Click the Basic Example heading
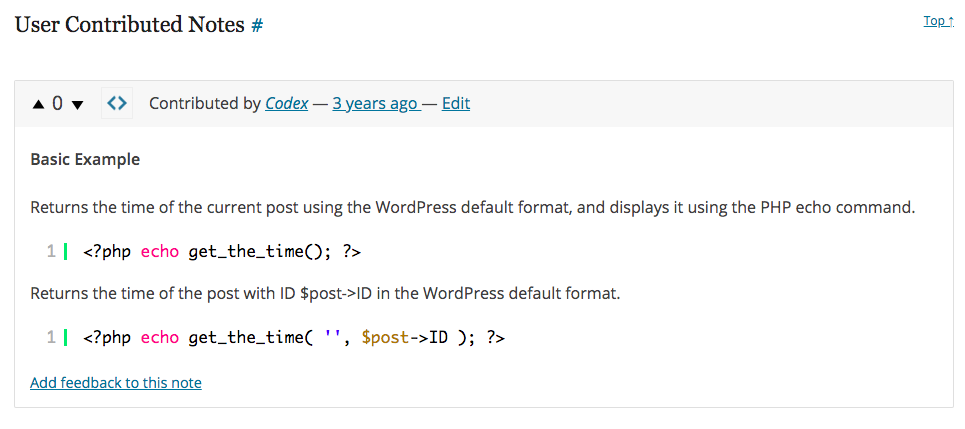Screen dimensions: 965x429 (85, 160)
